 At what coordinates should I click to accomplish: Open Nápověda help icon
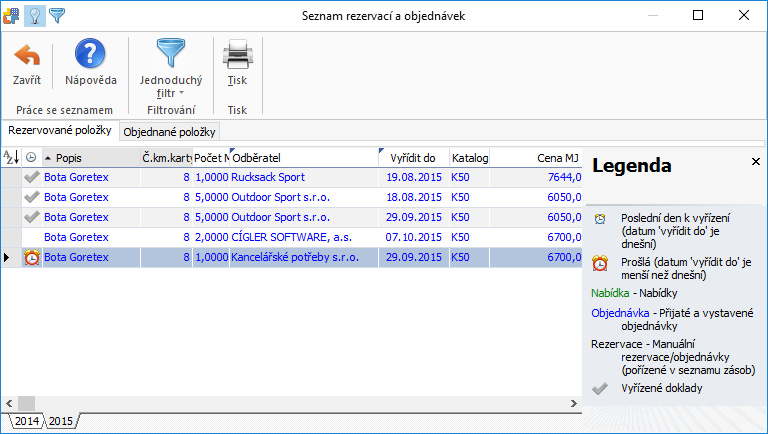(91, 54)
